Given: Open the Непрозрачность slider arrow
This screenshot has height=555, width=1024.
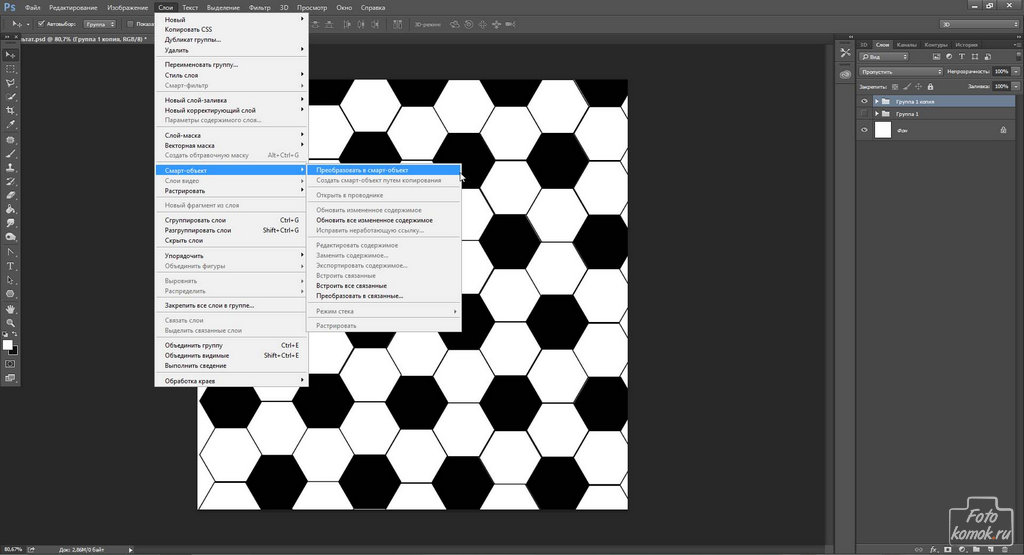Looking at the screenshot, I should pos(1016,71).
